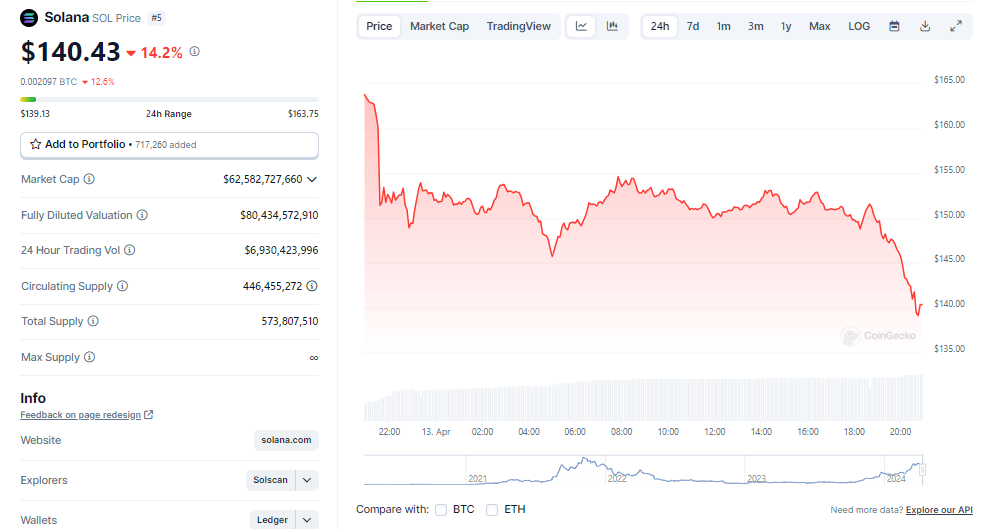Add Solana to Portfolio
The width and height of the screenshot is (1008, 529).
[78, 145]
